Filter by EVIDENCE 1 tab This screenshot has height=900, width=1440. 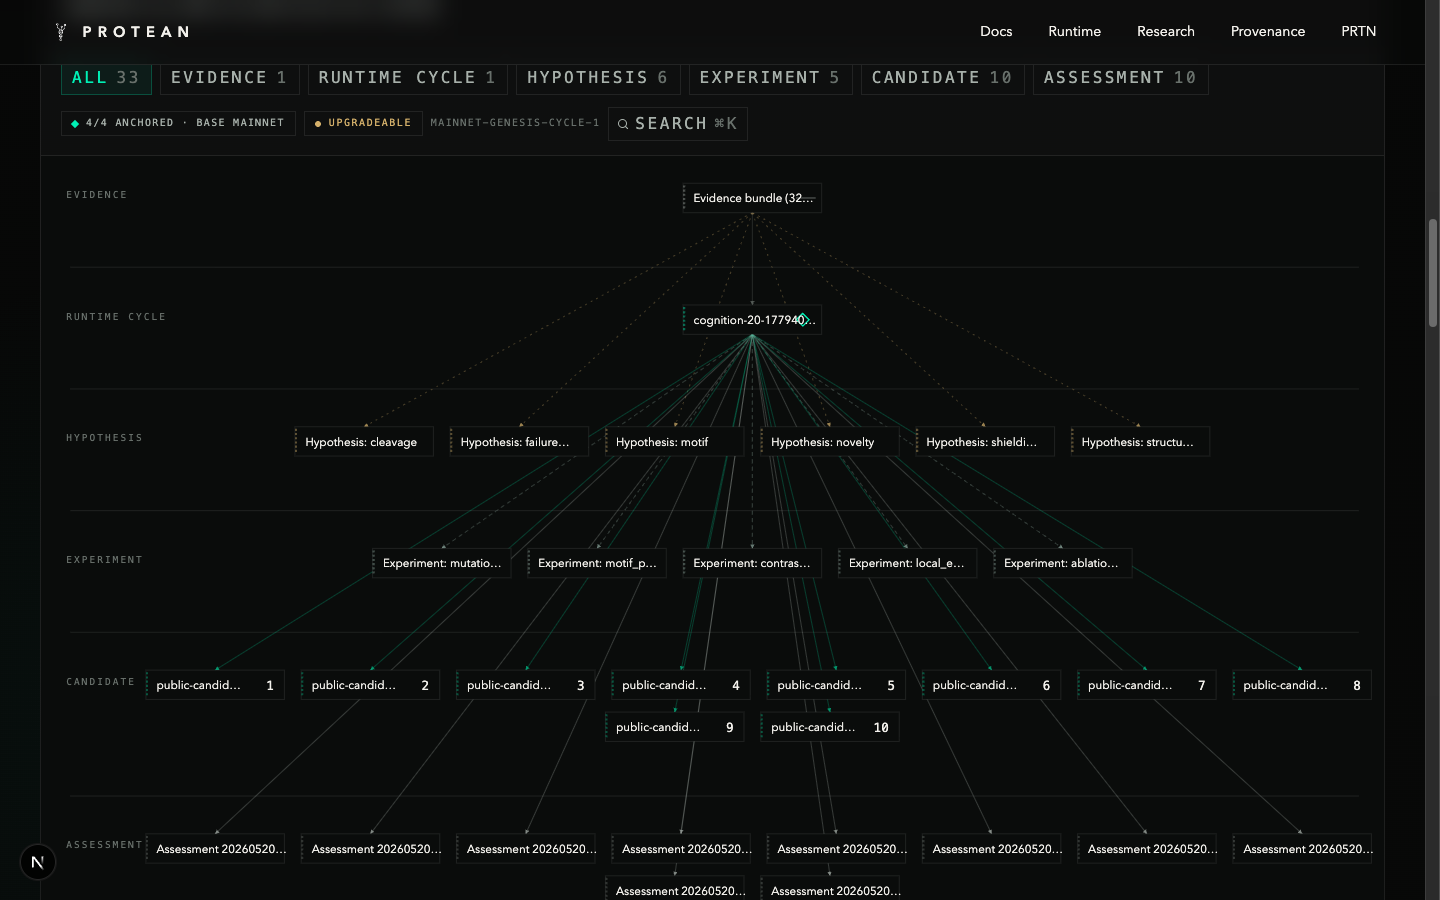[229, 78]
